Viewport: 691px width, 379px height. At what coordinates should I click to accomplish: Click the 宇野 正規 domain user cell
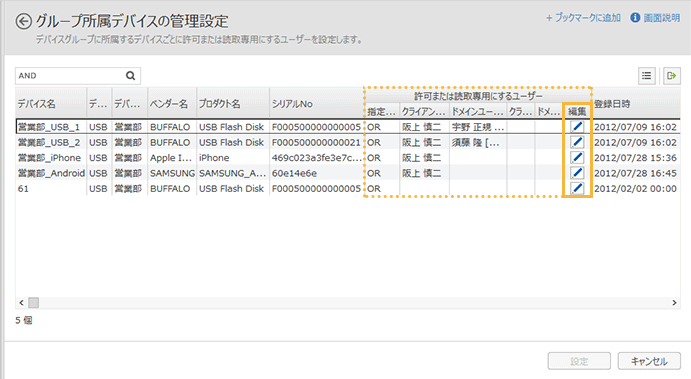478,127
